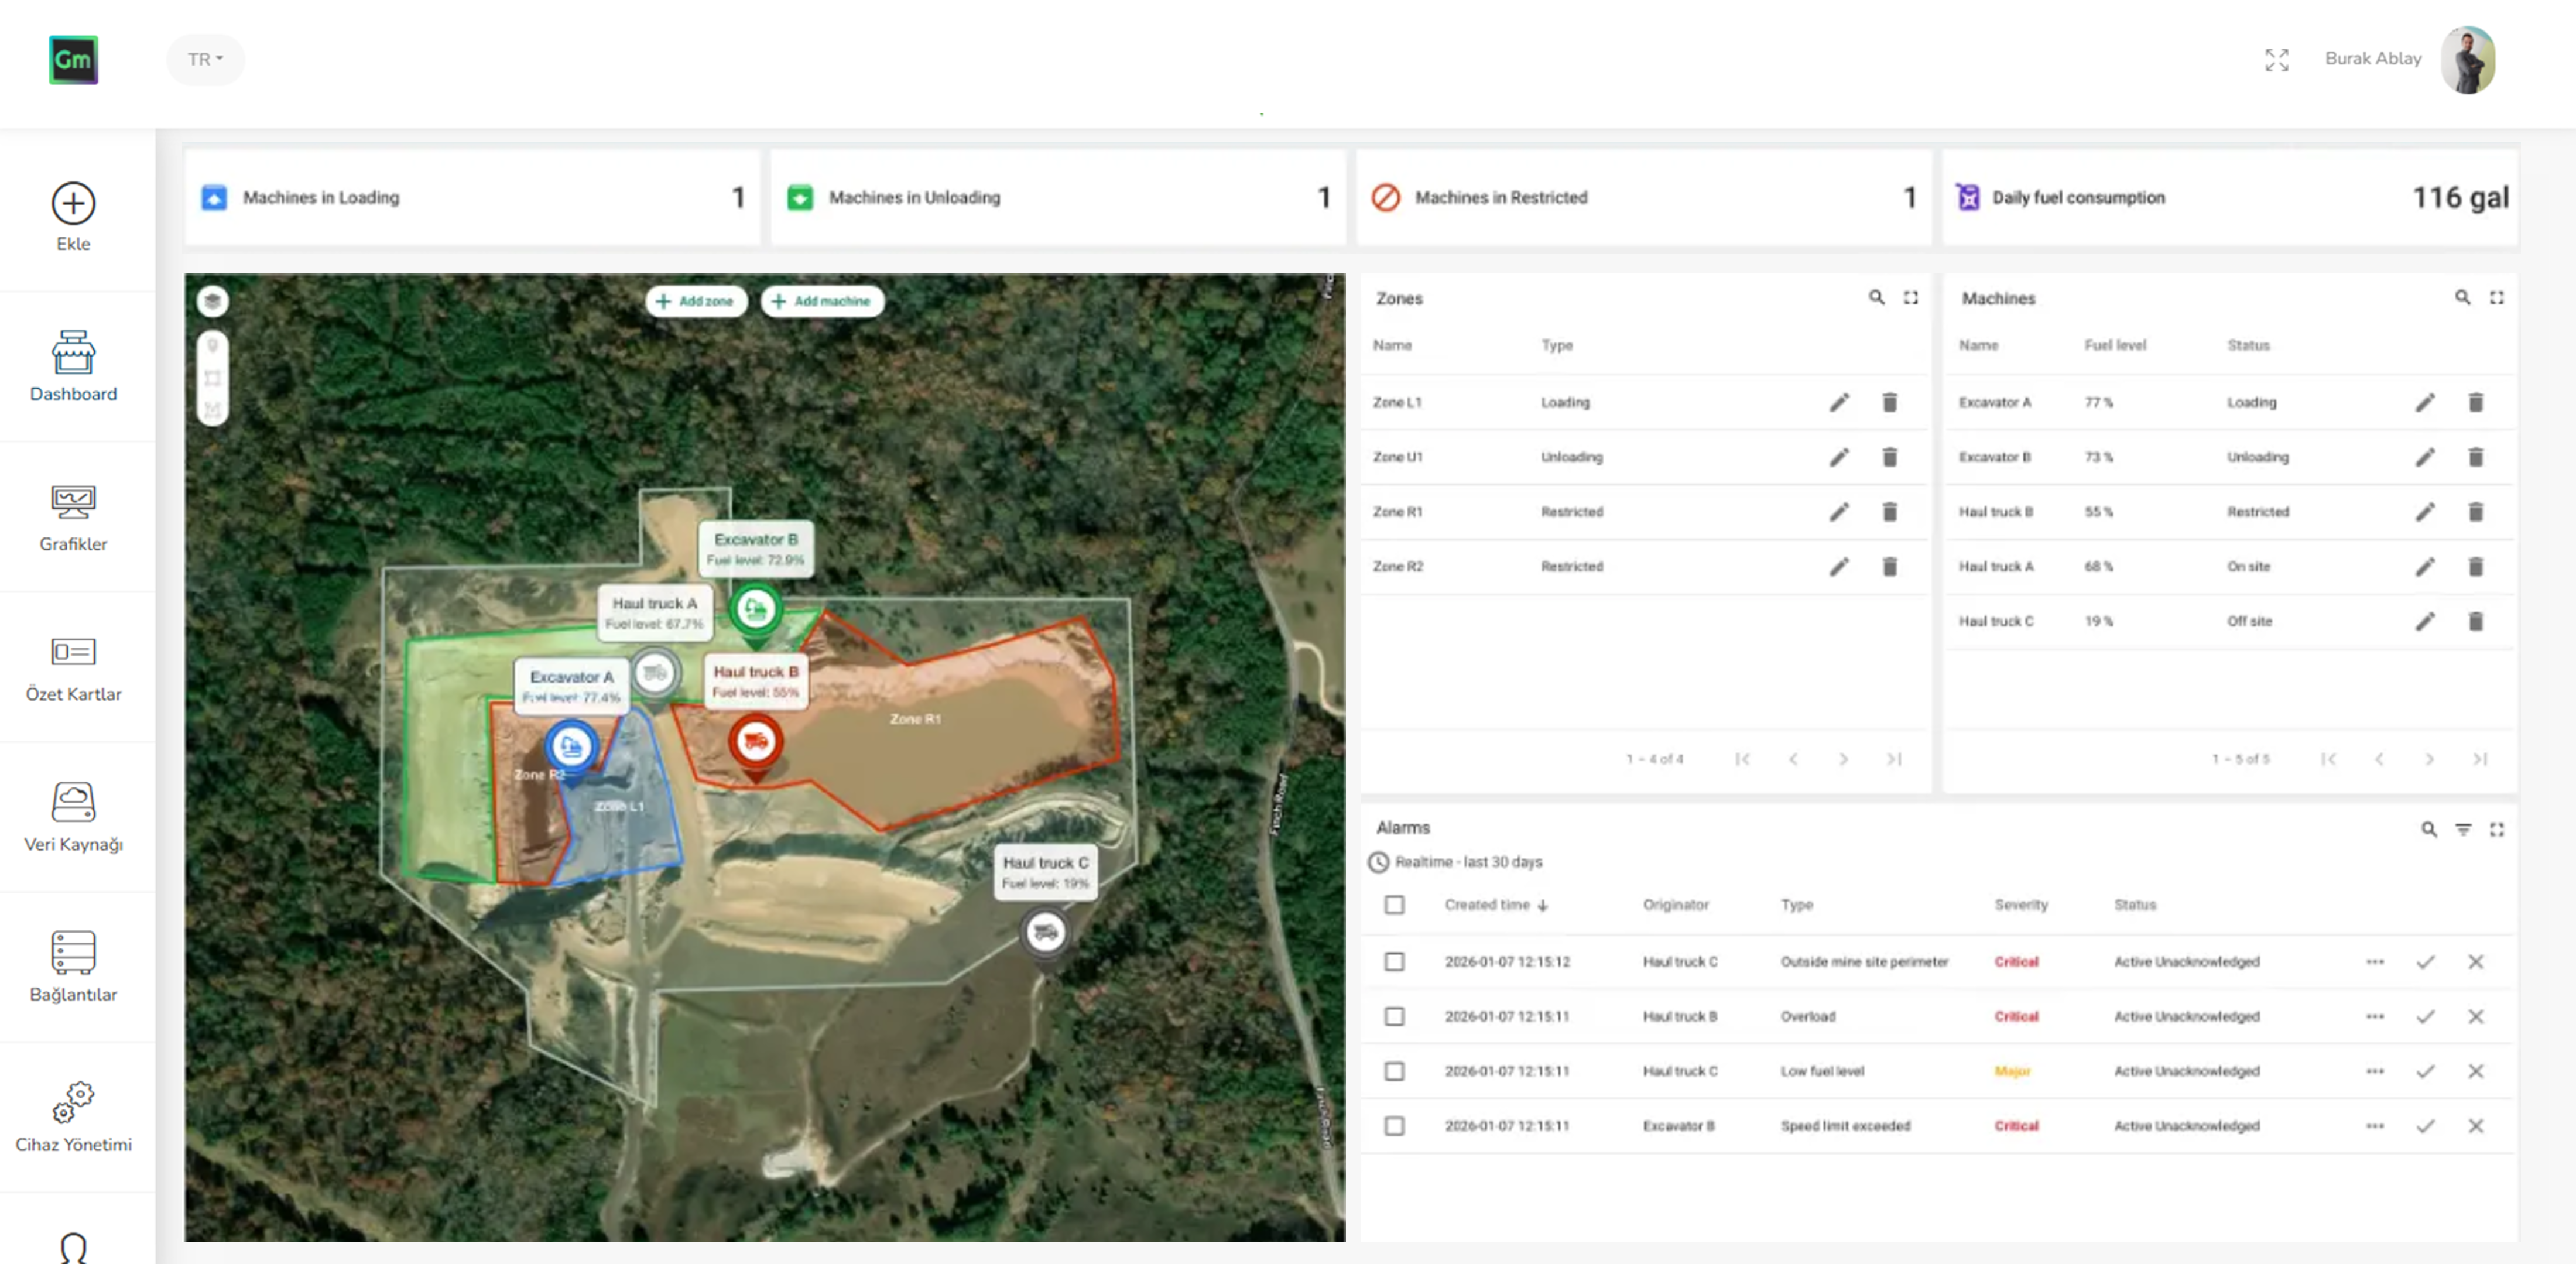Select the location pin map tool
This screenshot has width=2576, height=1264.
point(213,345)
